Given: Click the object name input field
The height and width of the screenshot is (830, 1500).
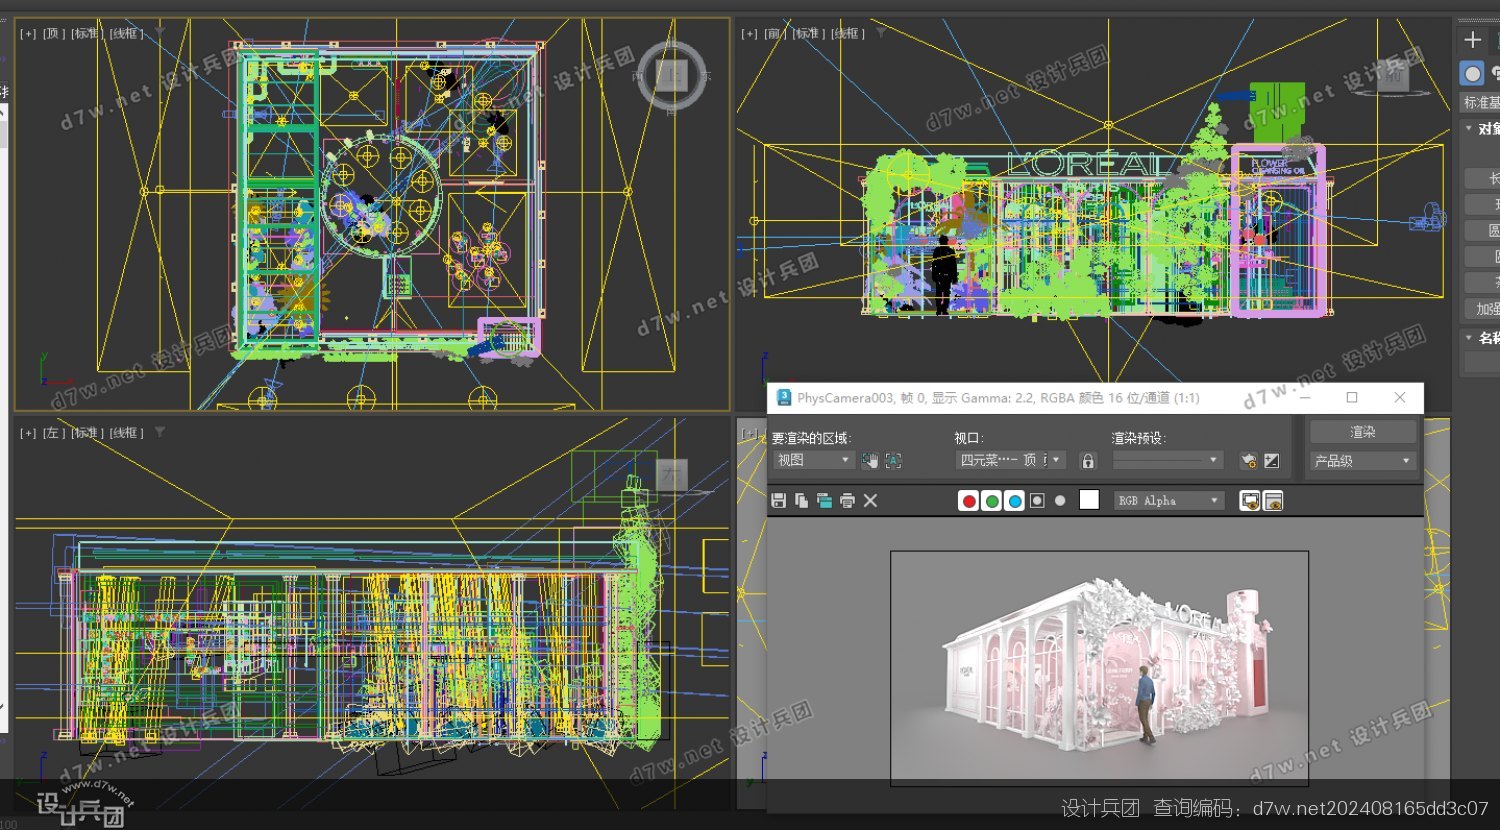Looking at the screenshot, I should (x=1482, y=363).
